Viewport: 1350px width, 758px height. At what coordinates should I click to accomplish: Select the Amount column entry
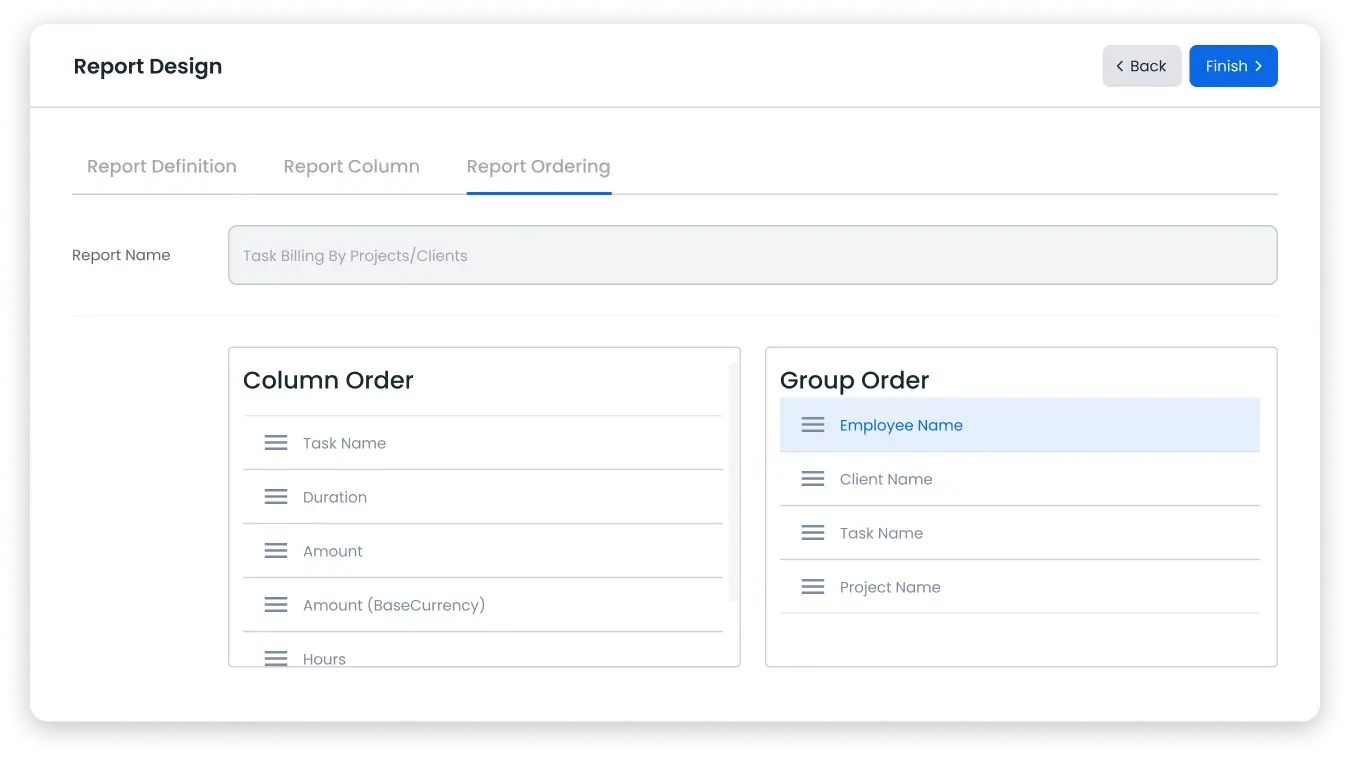(483, 551)
